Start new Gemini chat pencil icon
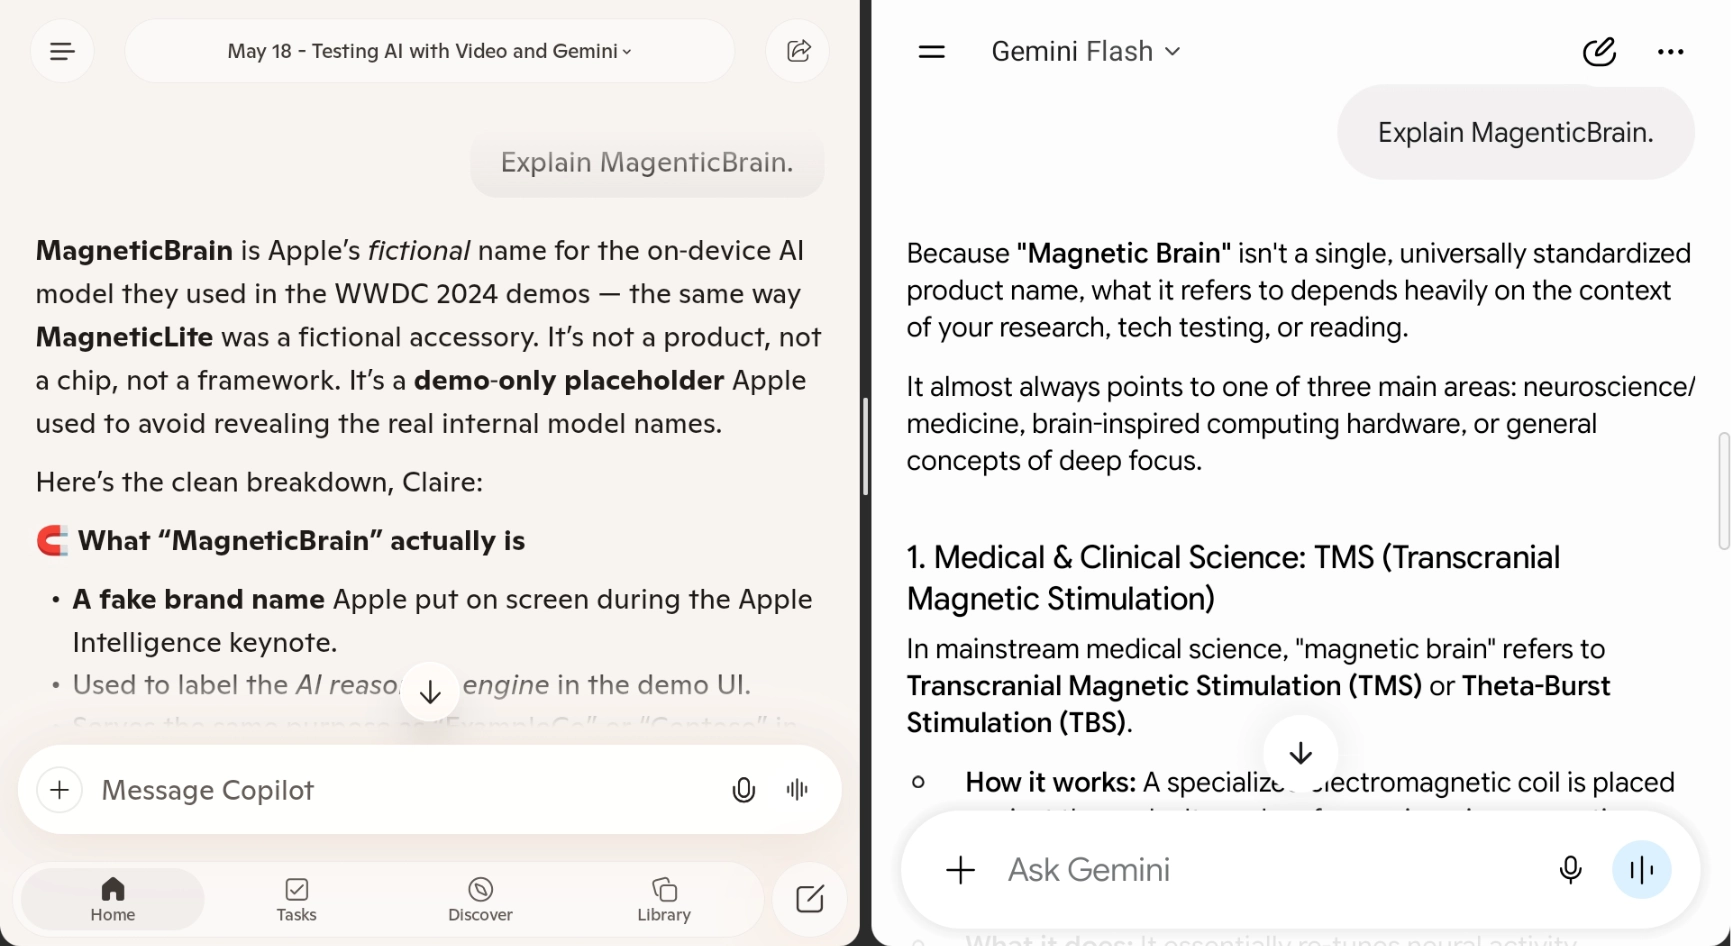Screen dimensions: 1731x946 [1599, 51]
